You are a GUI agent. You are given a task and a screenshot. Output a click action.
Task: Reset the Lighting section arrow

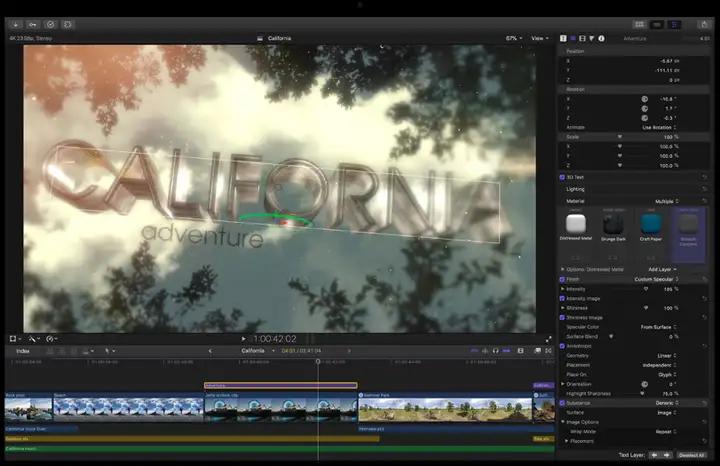[704, 189]
